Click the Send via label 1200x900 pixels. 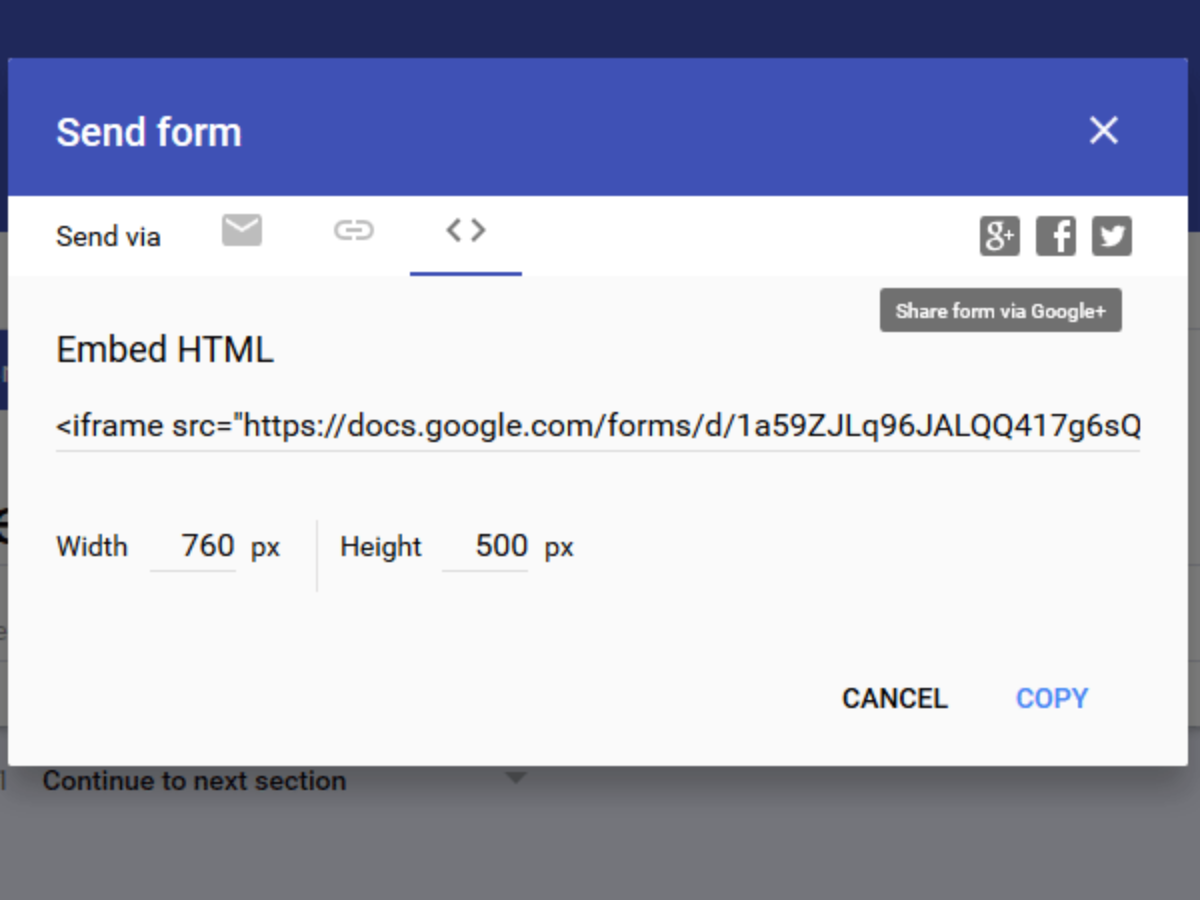[x=108, y=237]
